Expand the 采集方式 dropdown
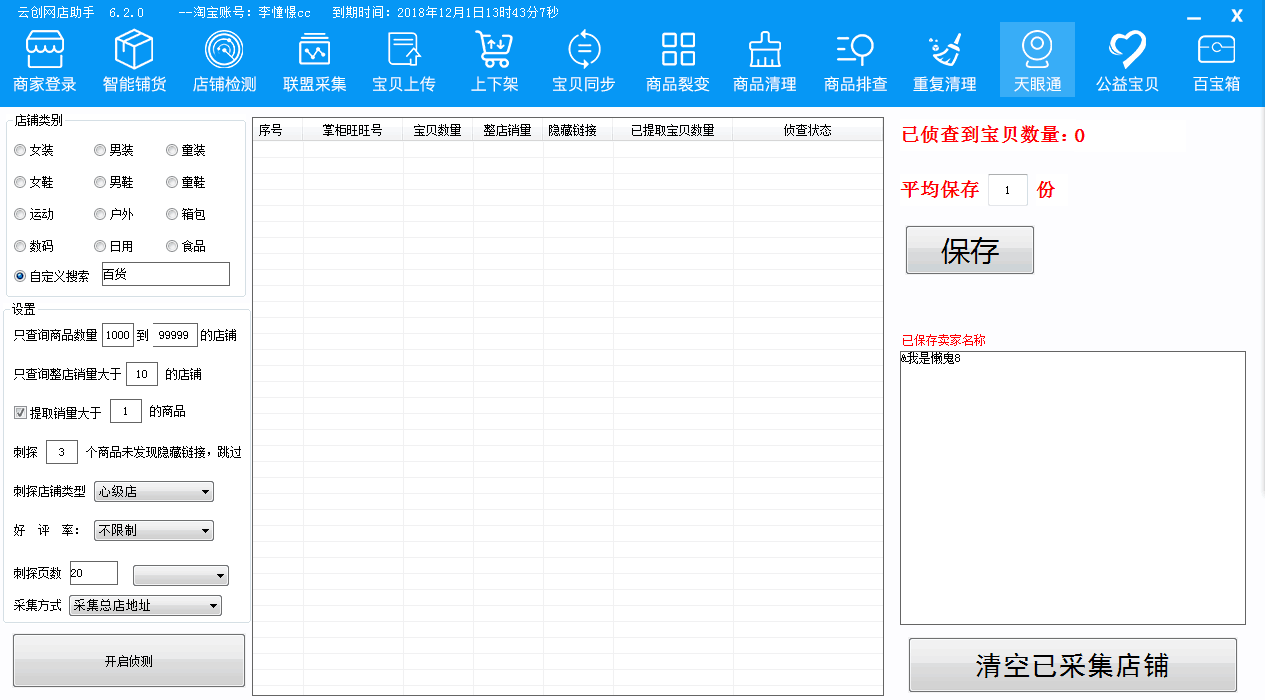This screenshot has height=700, width=1265. (146, 605)
